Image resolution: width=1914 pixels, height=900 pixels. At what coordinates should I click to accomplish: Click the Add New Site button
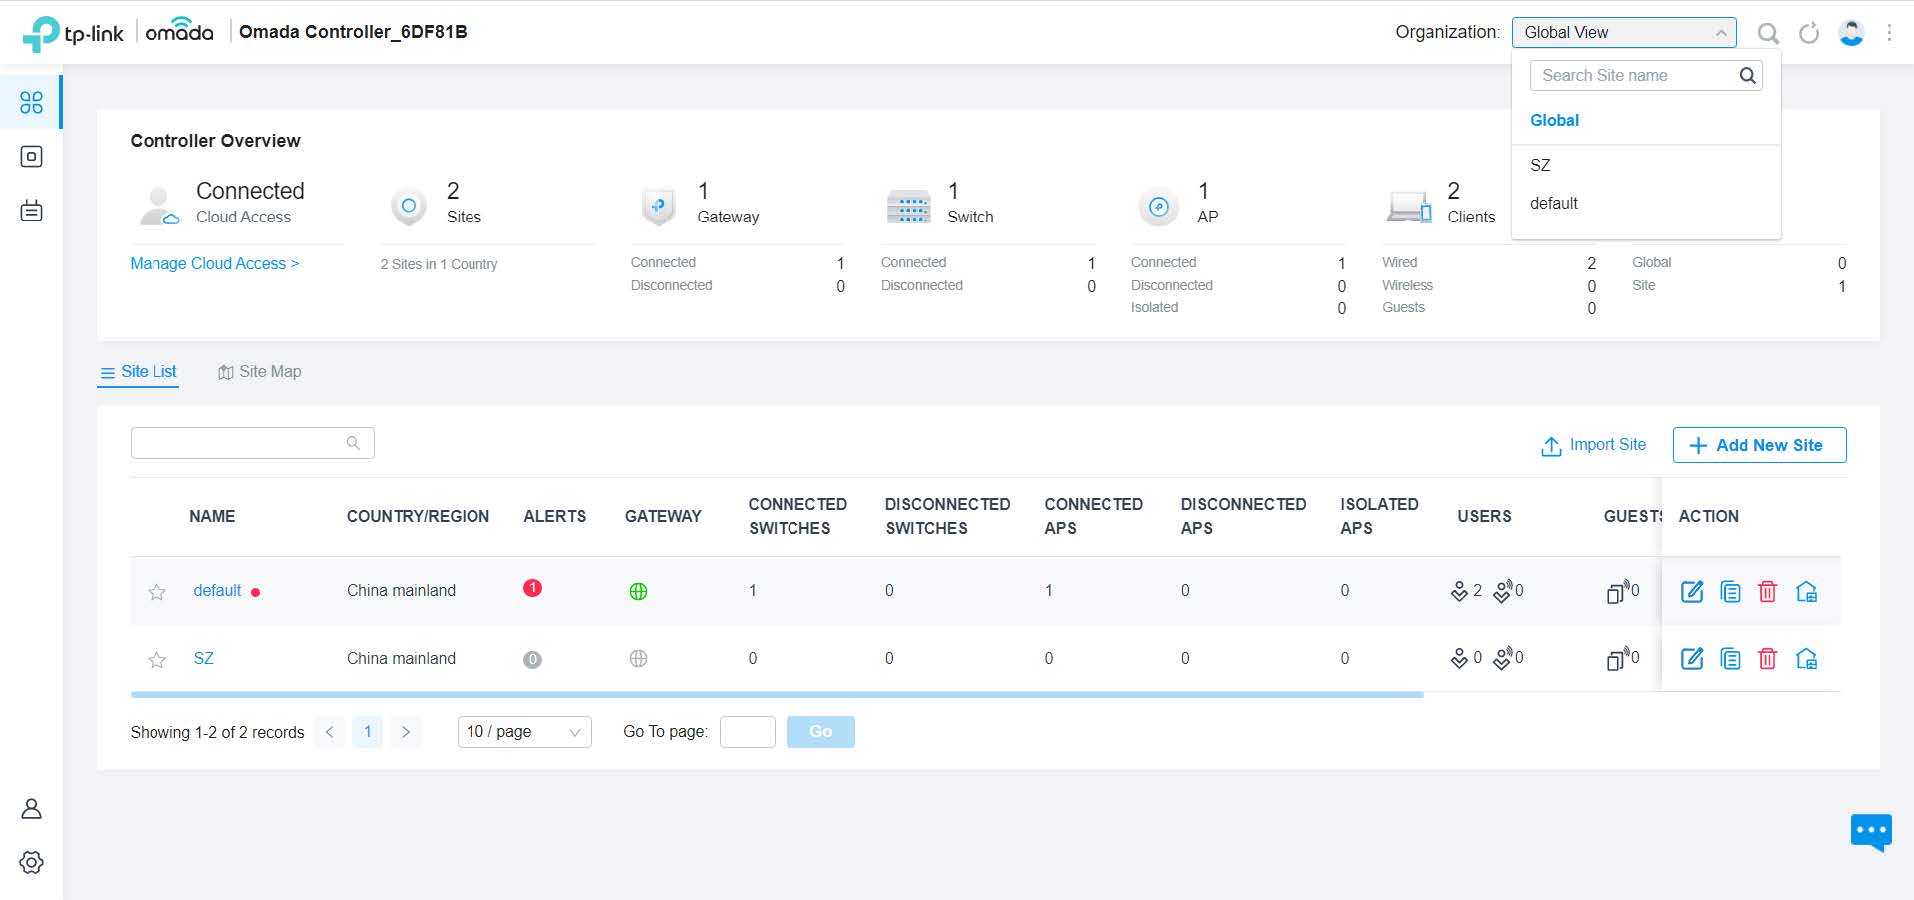coord(1758,445)
